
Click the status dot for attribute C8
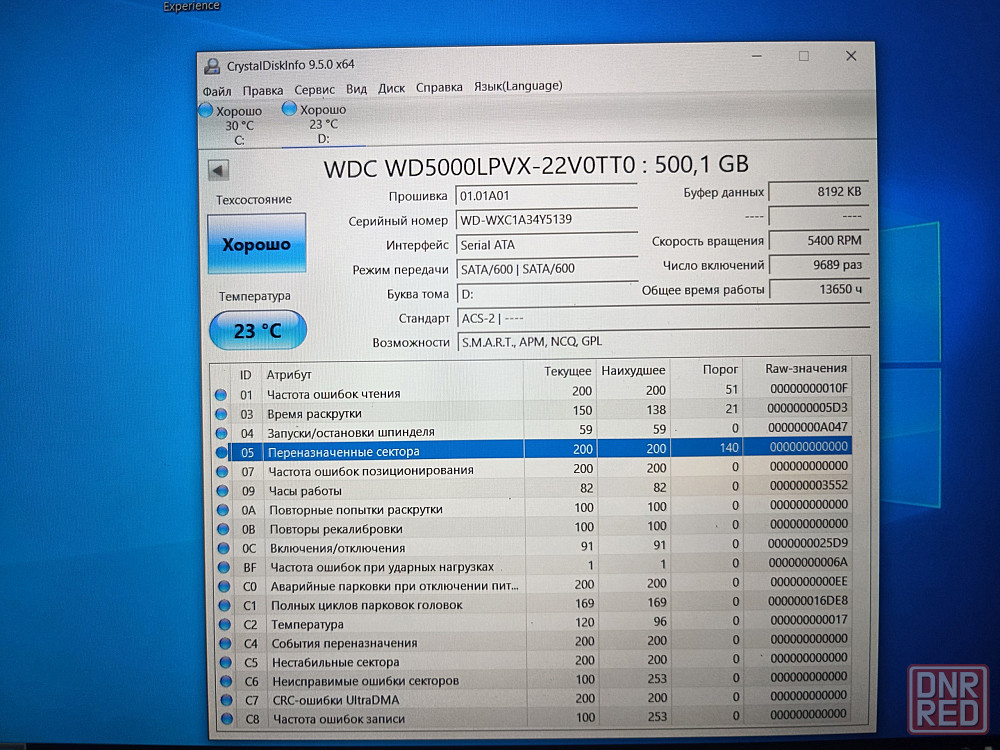pos(226,719)
